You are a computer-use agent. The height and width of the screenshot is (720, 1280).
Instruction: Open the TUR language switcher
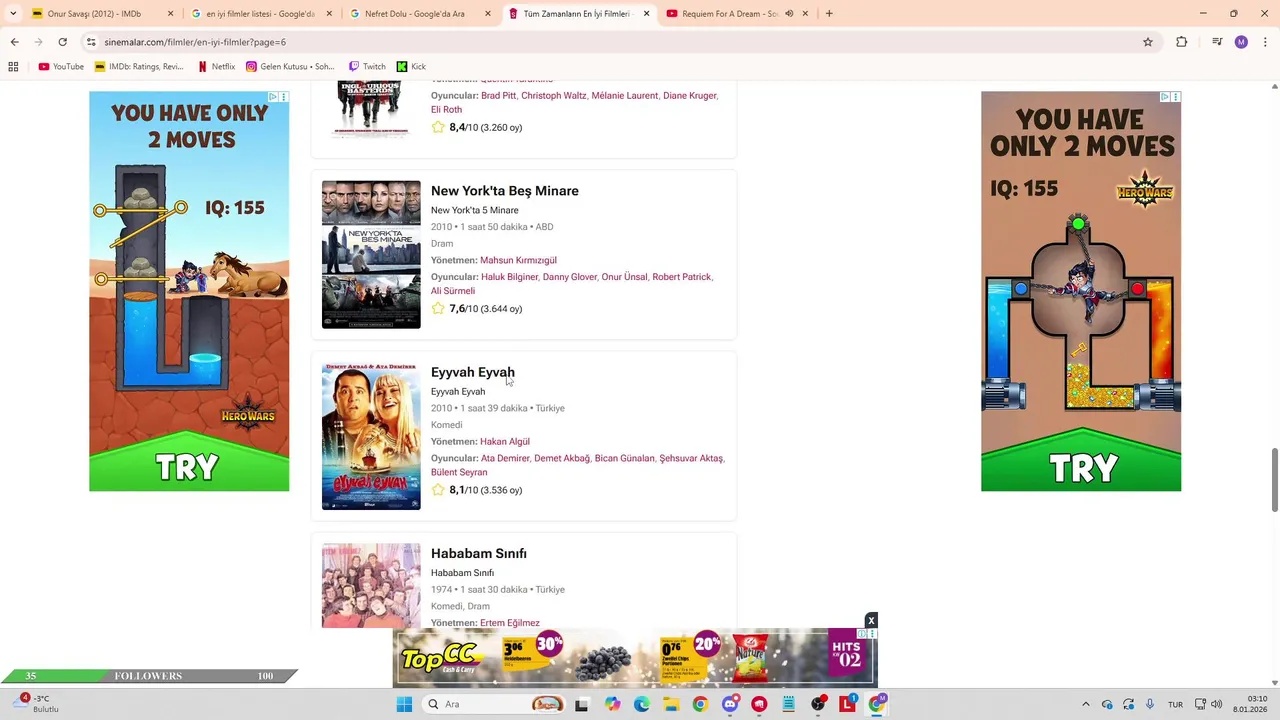coord(1176,704)
